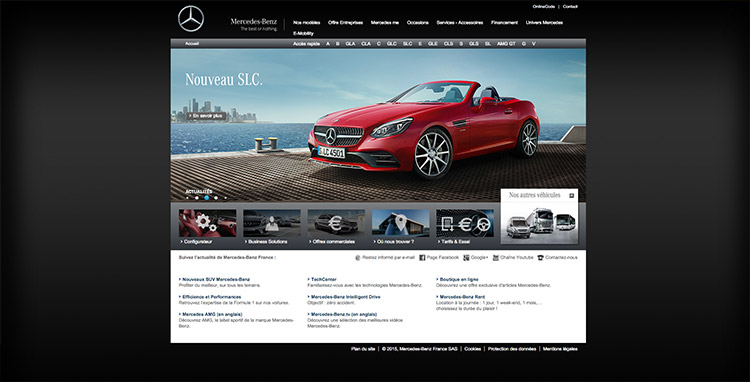Select the AMG GT quick link
Image resolution: width=750 pixels, height=382 pixels.
506,44
